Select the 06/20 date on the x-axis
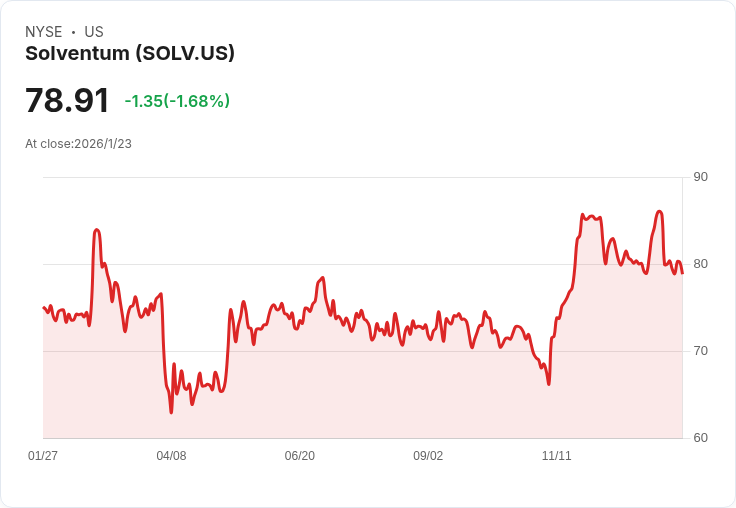Image resolution: width=736 pixels, height=508 pixels. (x=299, y=456)
